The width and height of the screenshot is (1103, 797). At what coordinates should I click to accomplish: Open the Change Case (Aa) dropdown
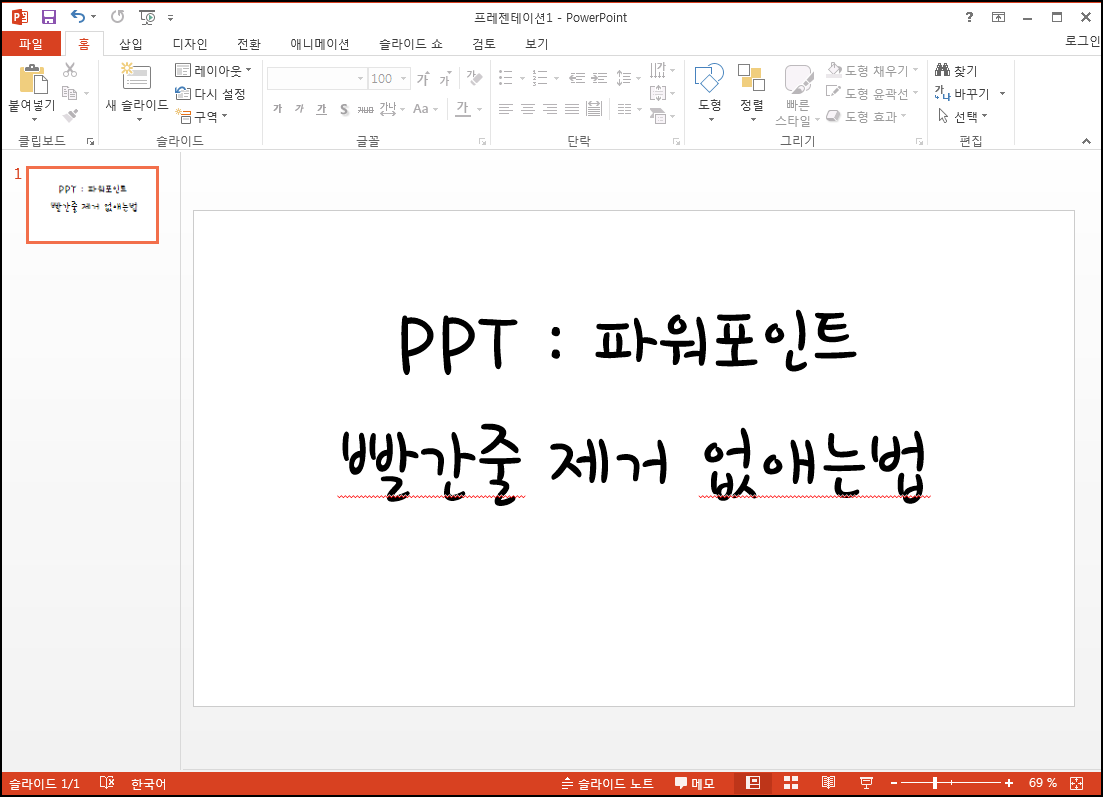(x=426, y=109)
